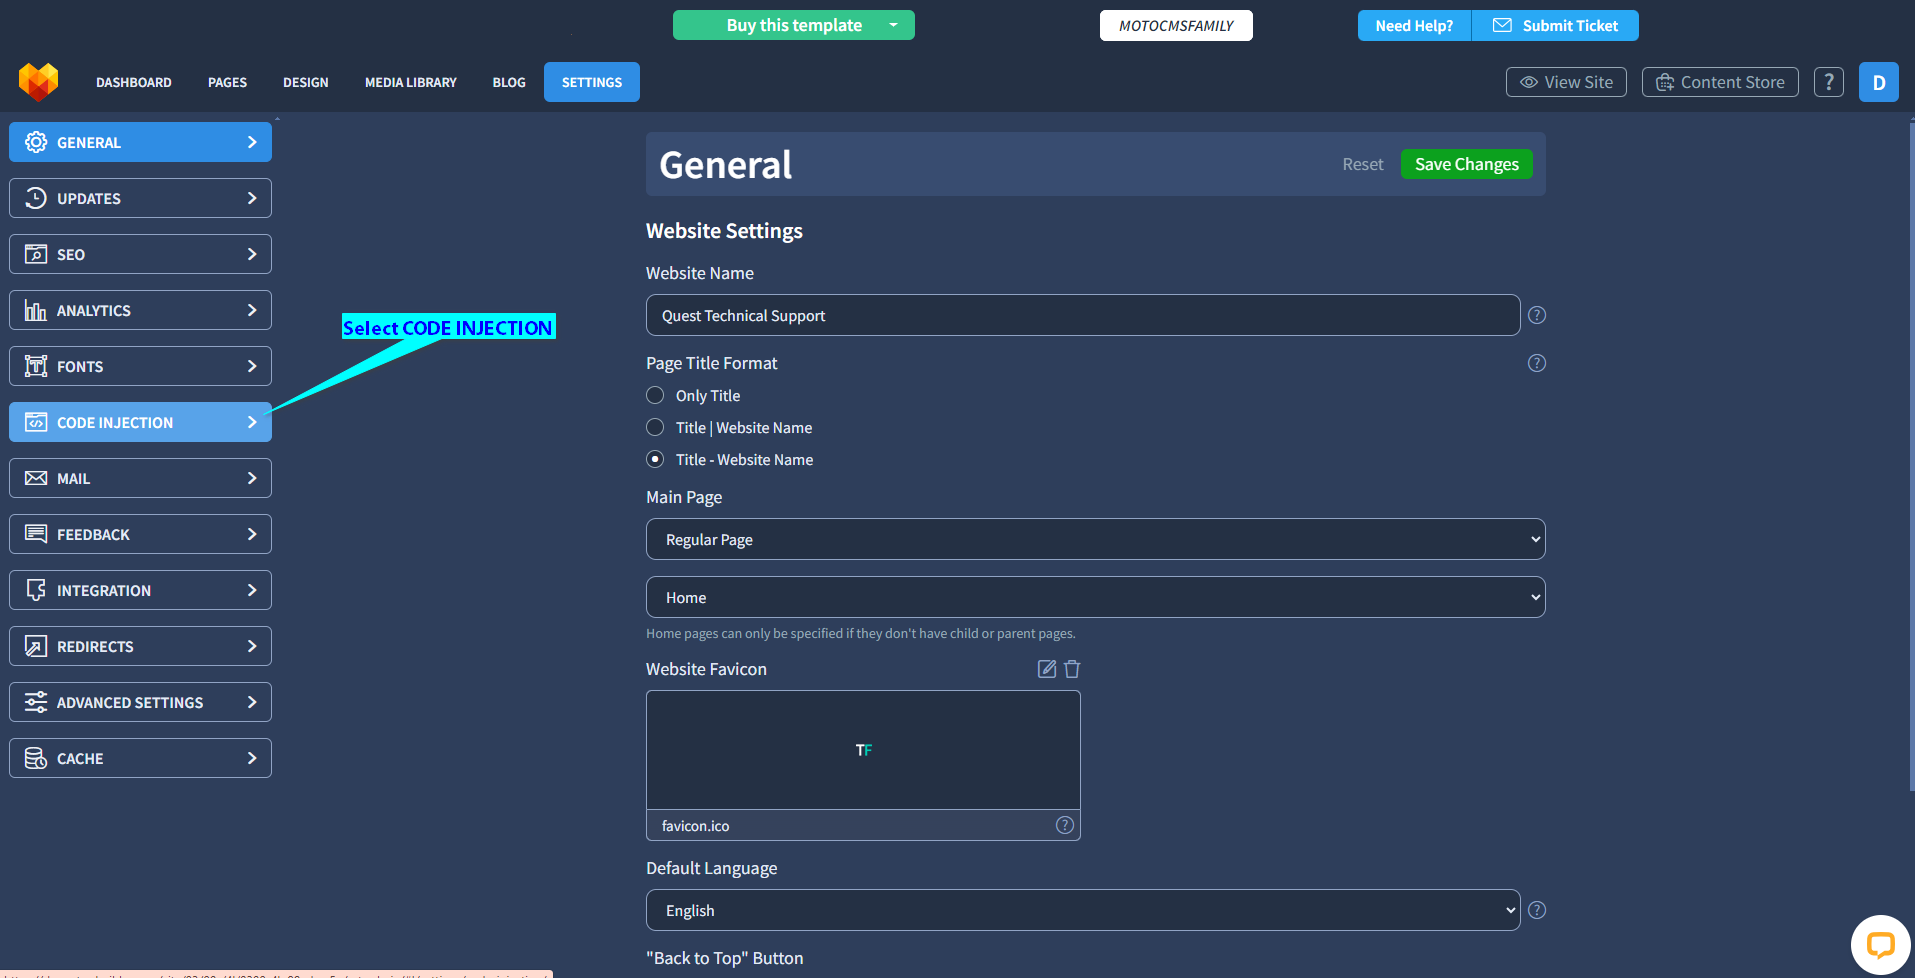Click the favicon preview thumbnail
This screenshot has width=1915, height=978.
point(863,750)
